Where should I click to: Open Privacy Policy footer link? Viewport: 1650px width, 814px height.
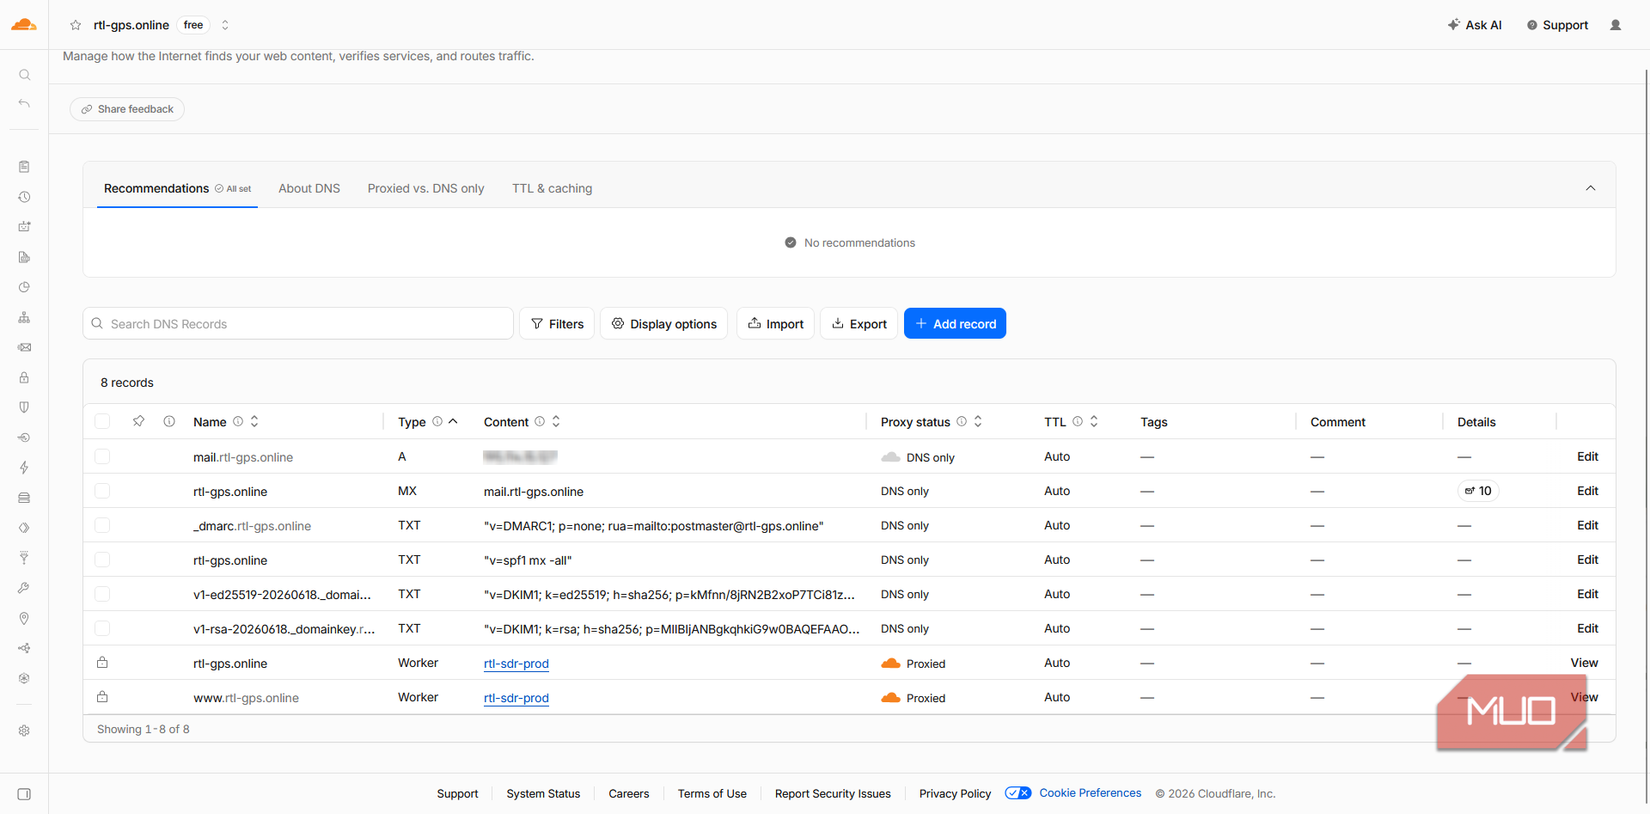(x=955, y=794)
